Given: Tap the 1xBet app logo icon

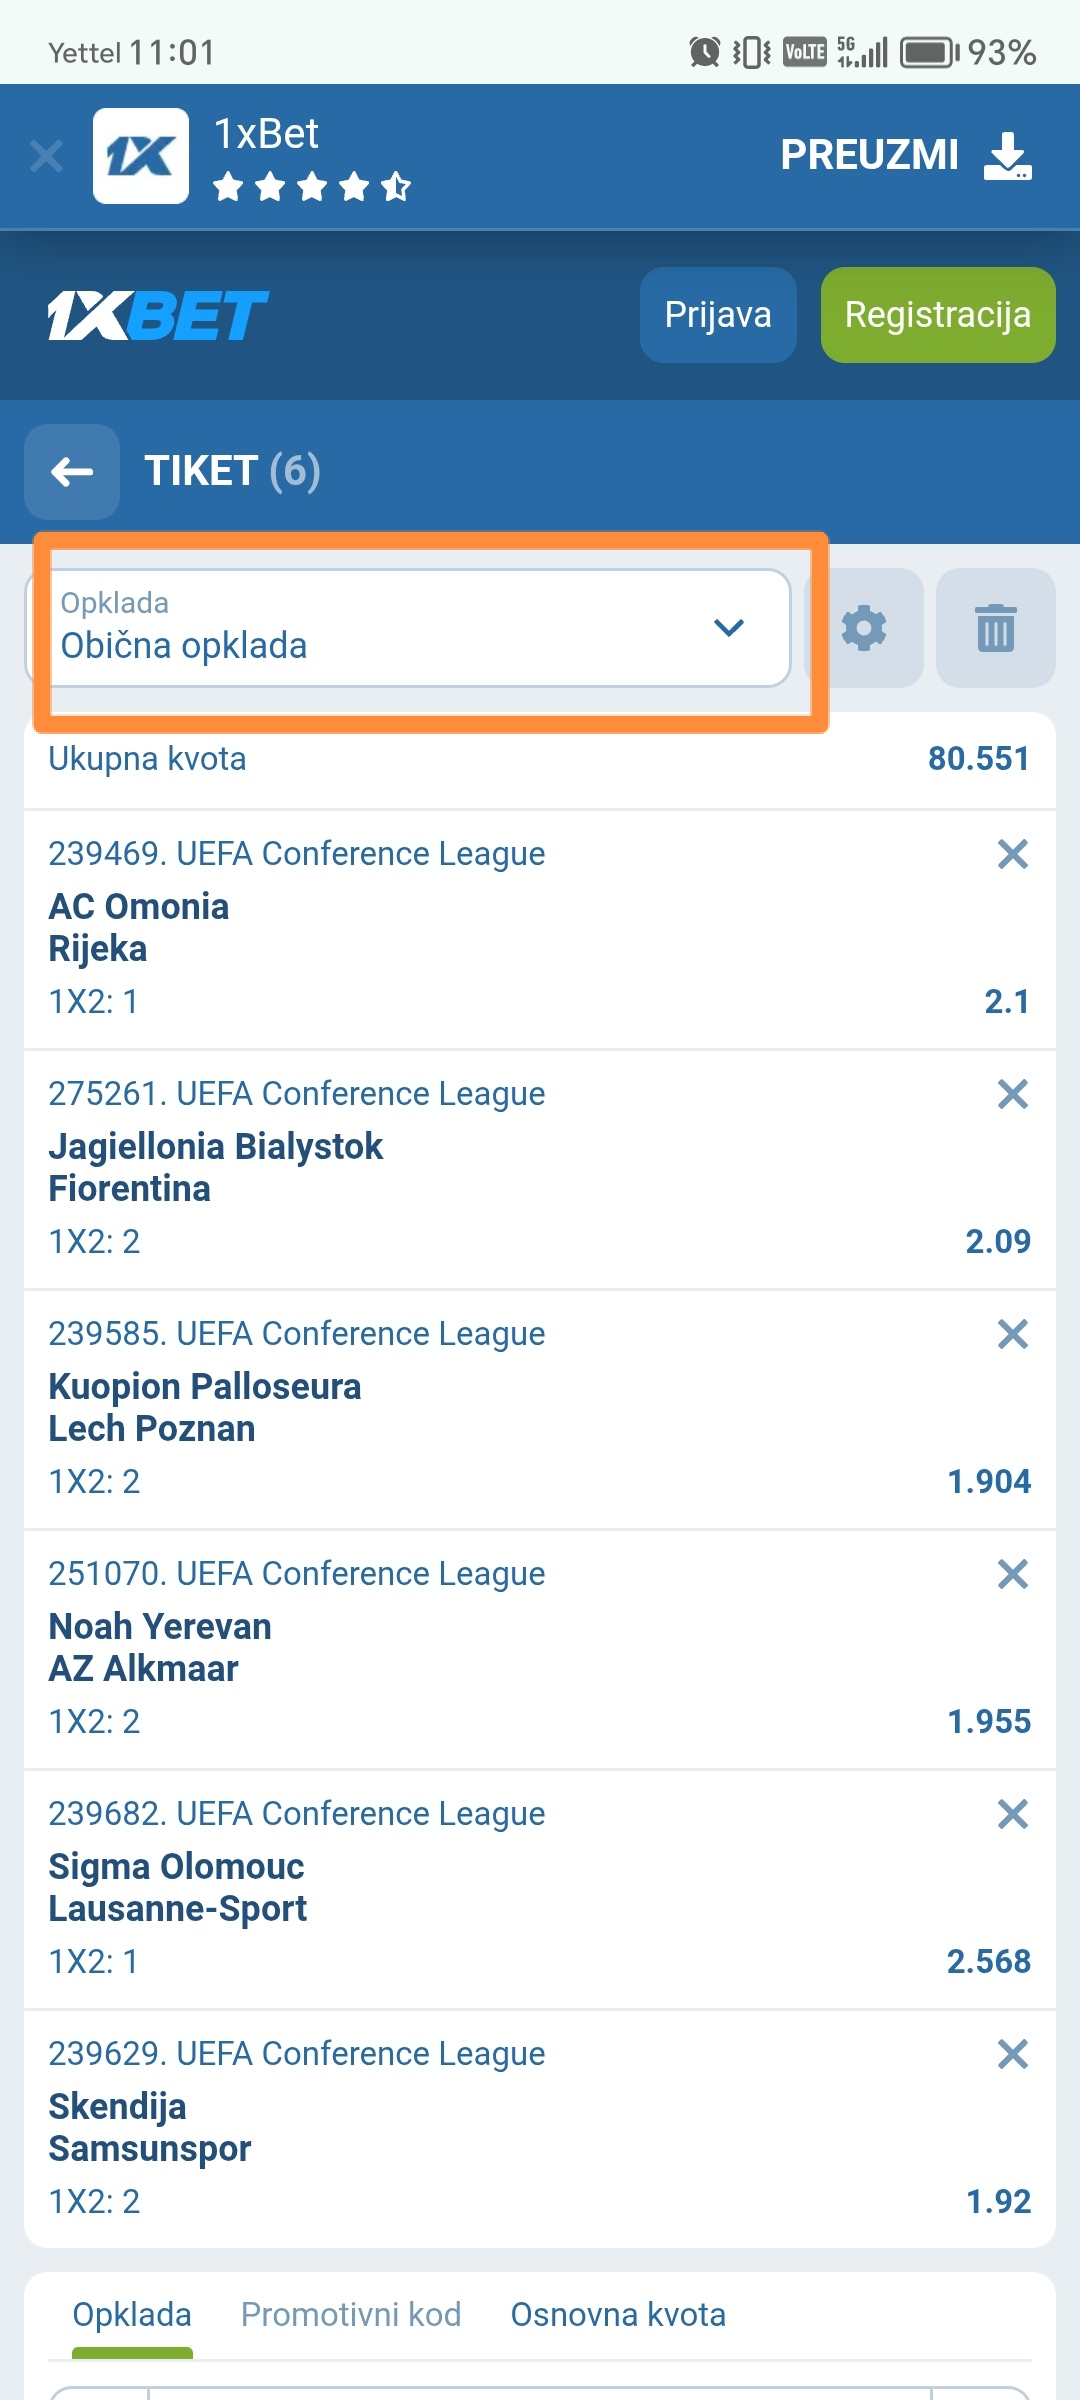Looking at the screenshot, I should (x=141, y=156).
